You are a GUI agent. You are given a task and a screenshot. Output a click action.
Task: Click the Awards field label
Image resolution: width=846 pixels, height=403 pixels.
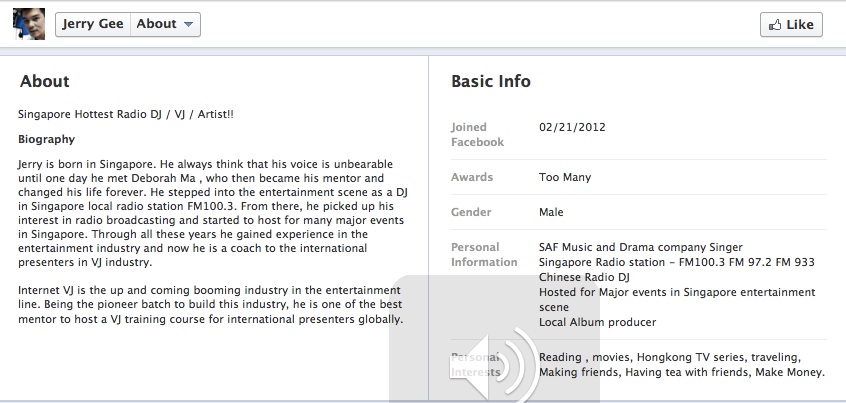point(472,178)
